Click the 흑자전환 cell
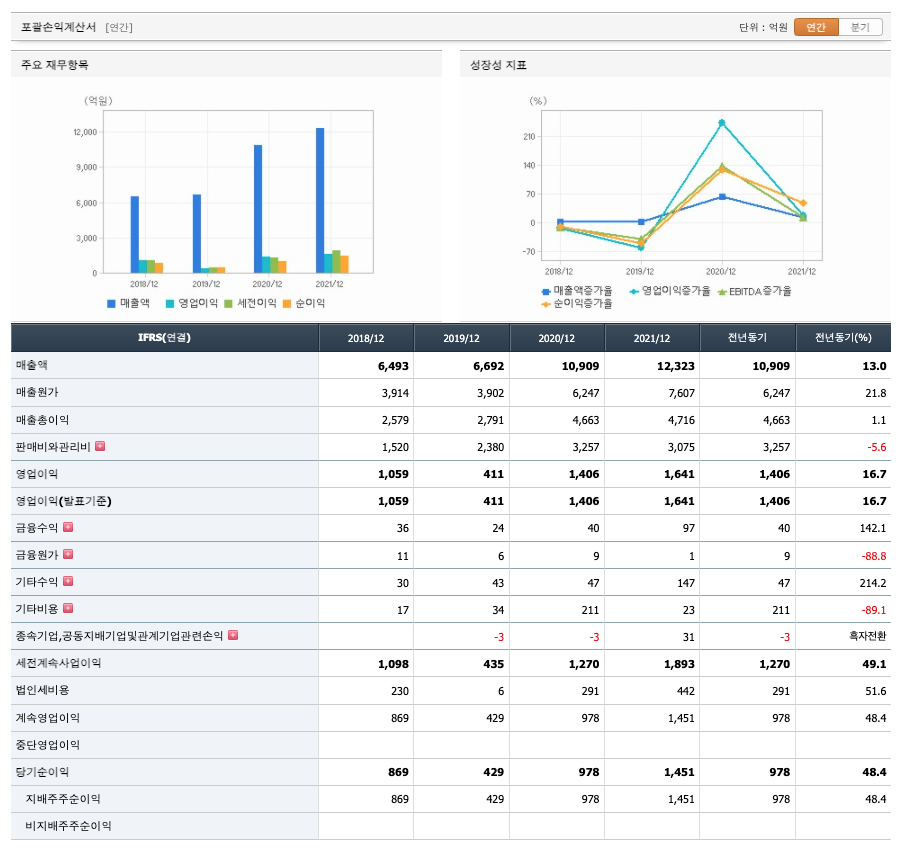901x854 pixels. click(x=868, y=636)
